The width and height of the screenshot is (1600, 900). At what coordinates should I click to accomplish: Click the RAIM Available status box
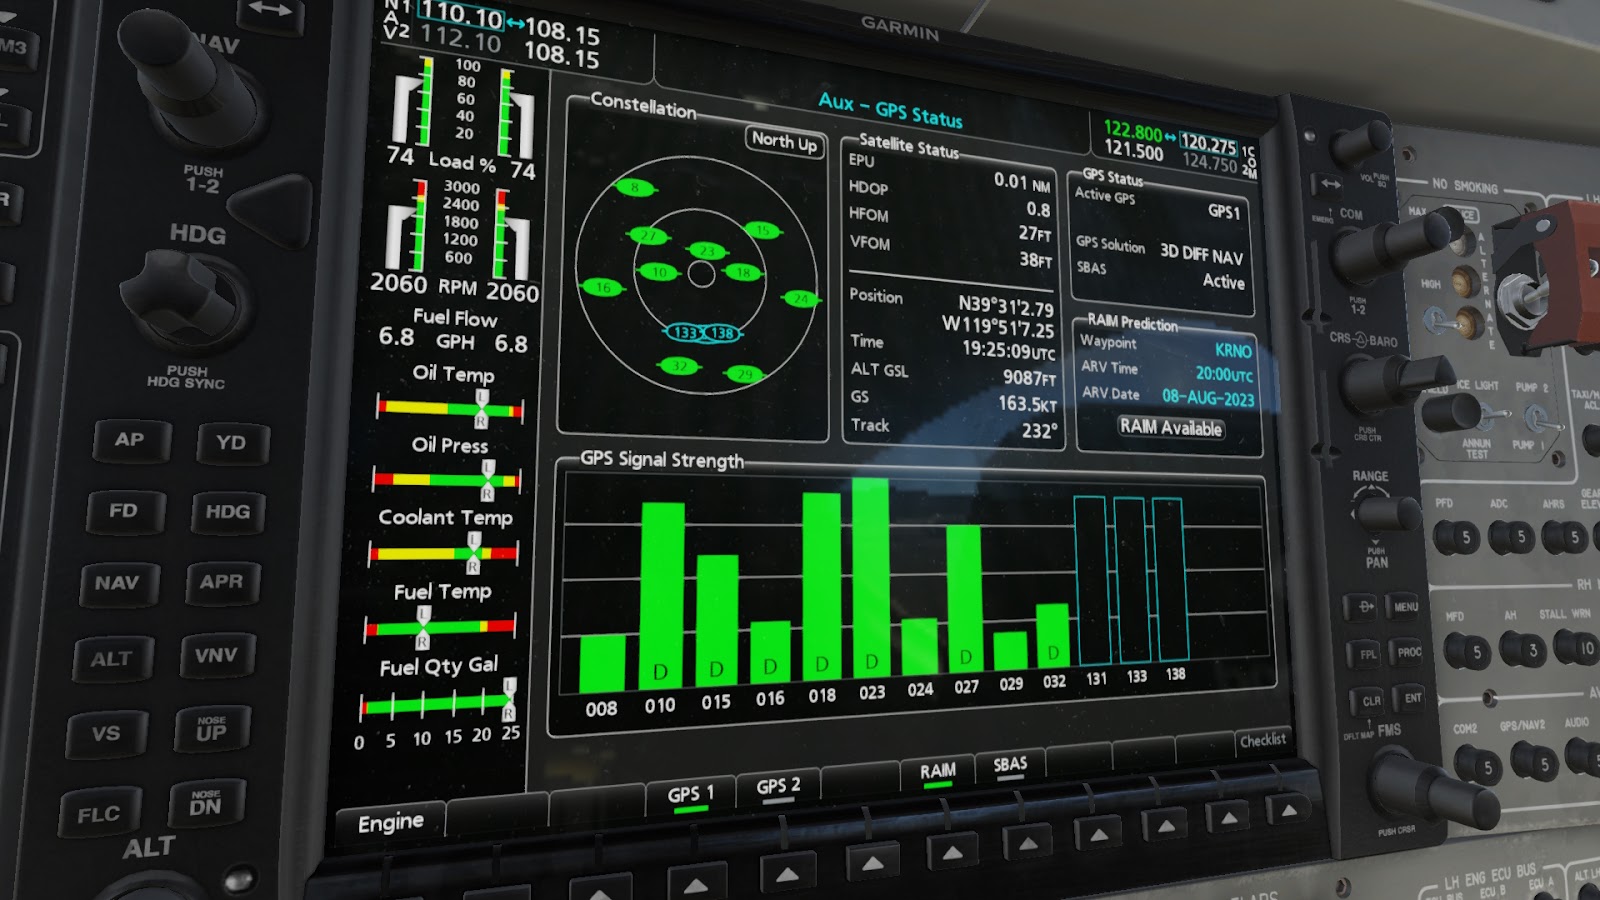pyautogui.click(x=1170, y=427)
